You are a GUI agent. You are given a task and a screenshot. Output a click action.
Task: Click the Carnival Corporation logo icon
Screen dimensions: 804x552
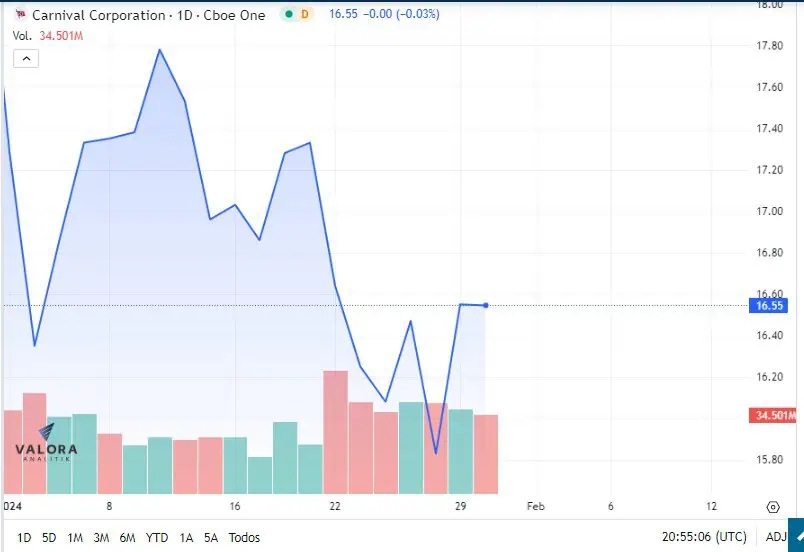pos(21,14)
